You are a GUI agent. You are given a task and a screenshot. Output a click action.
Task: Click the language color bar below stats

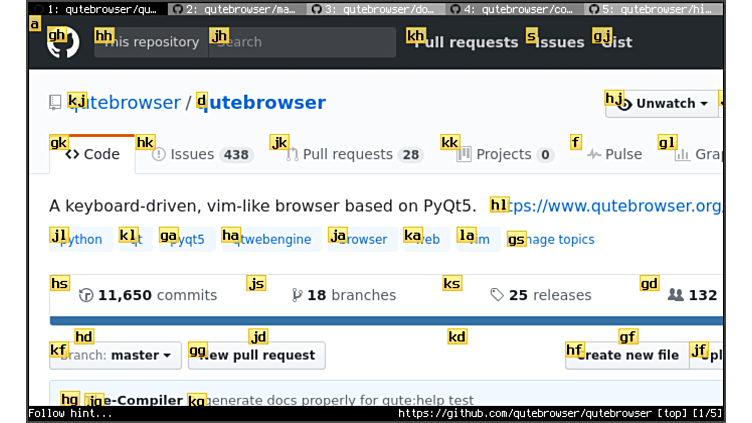(x=385, y=321)
